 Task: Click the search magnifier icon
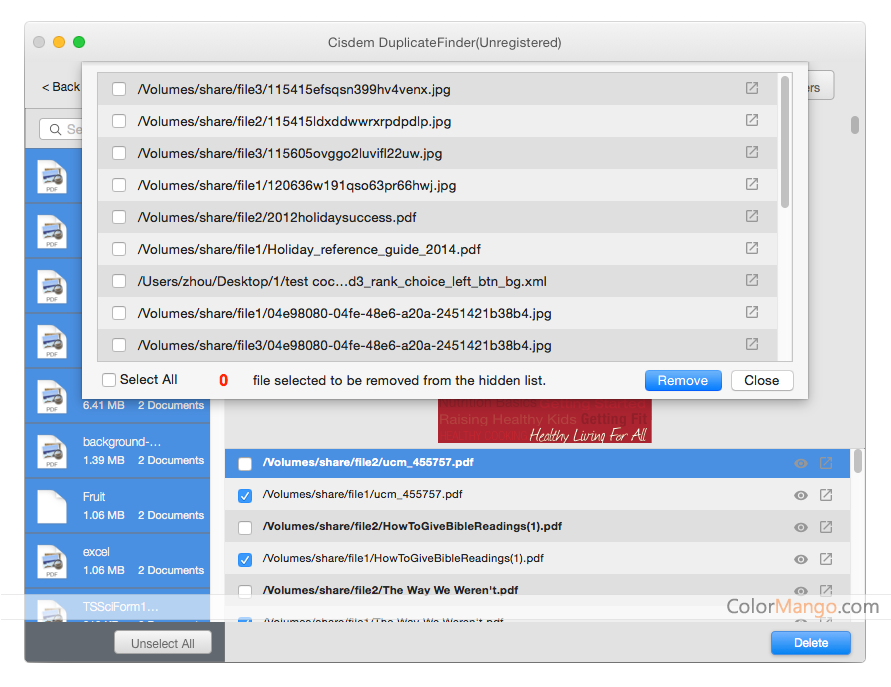(55, 130)
